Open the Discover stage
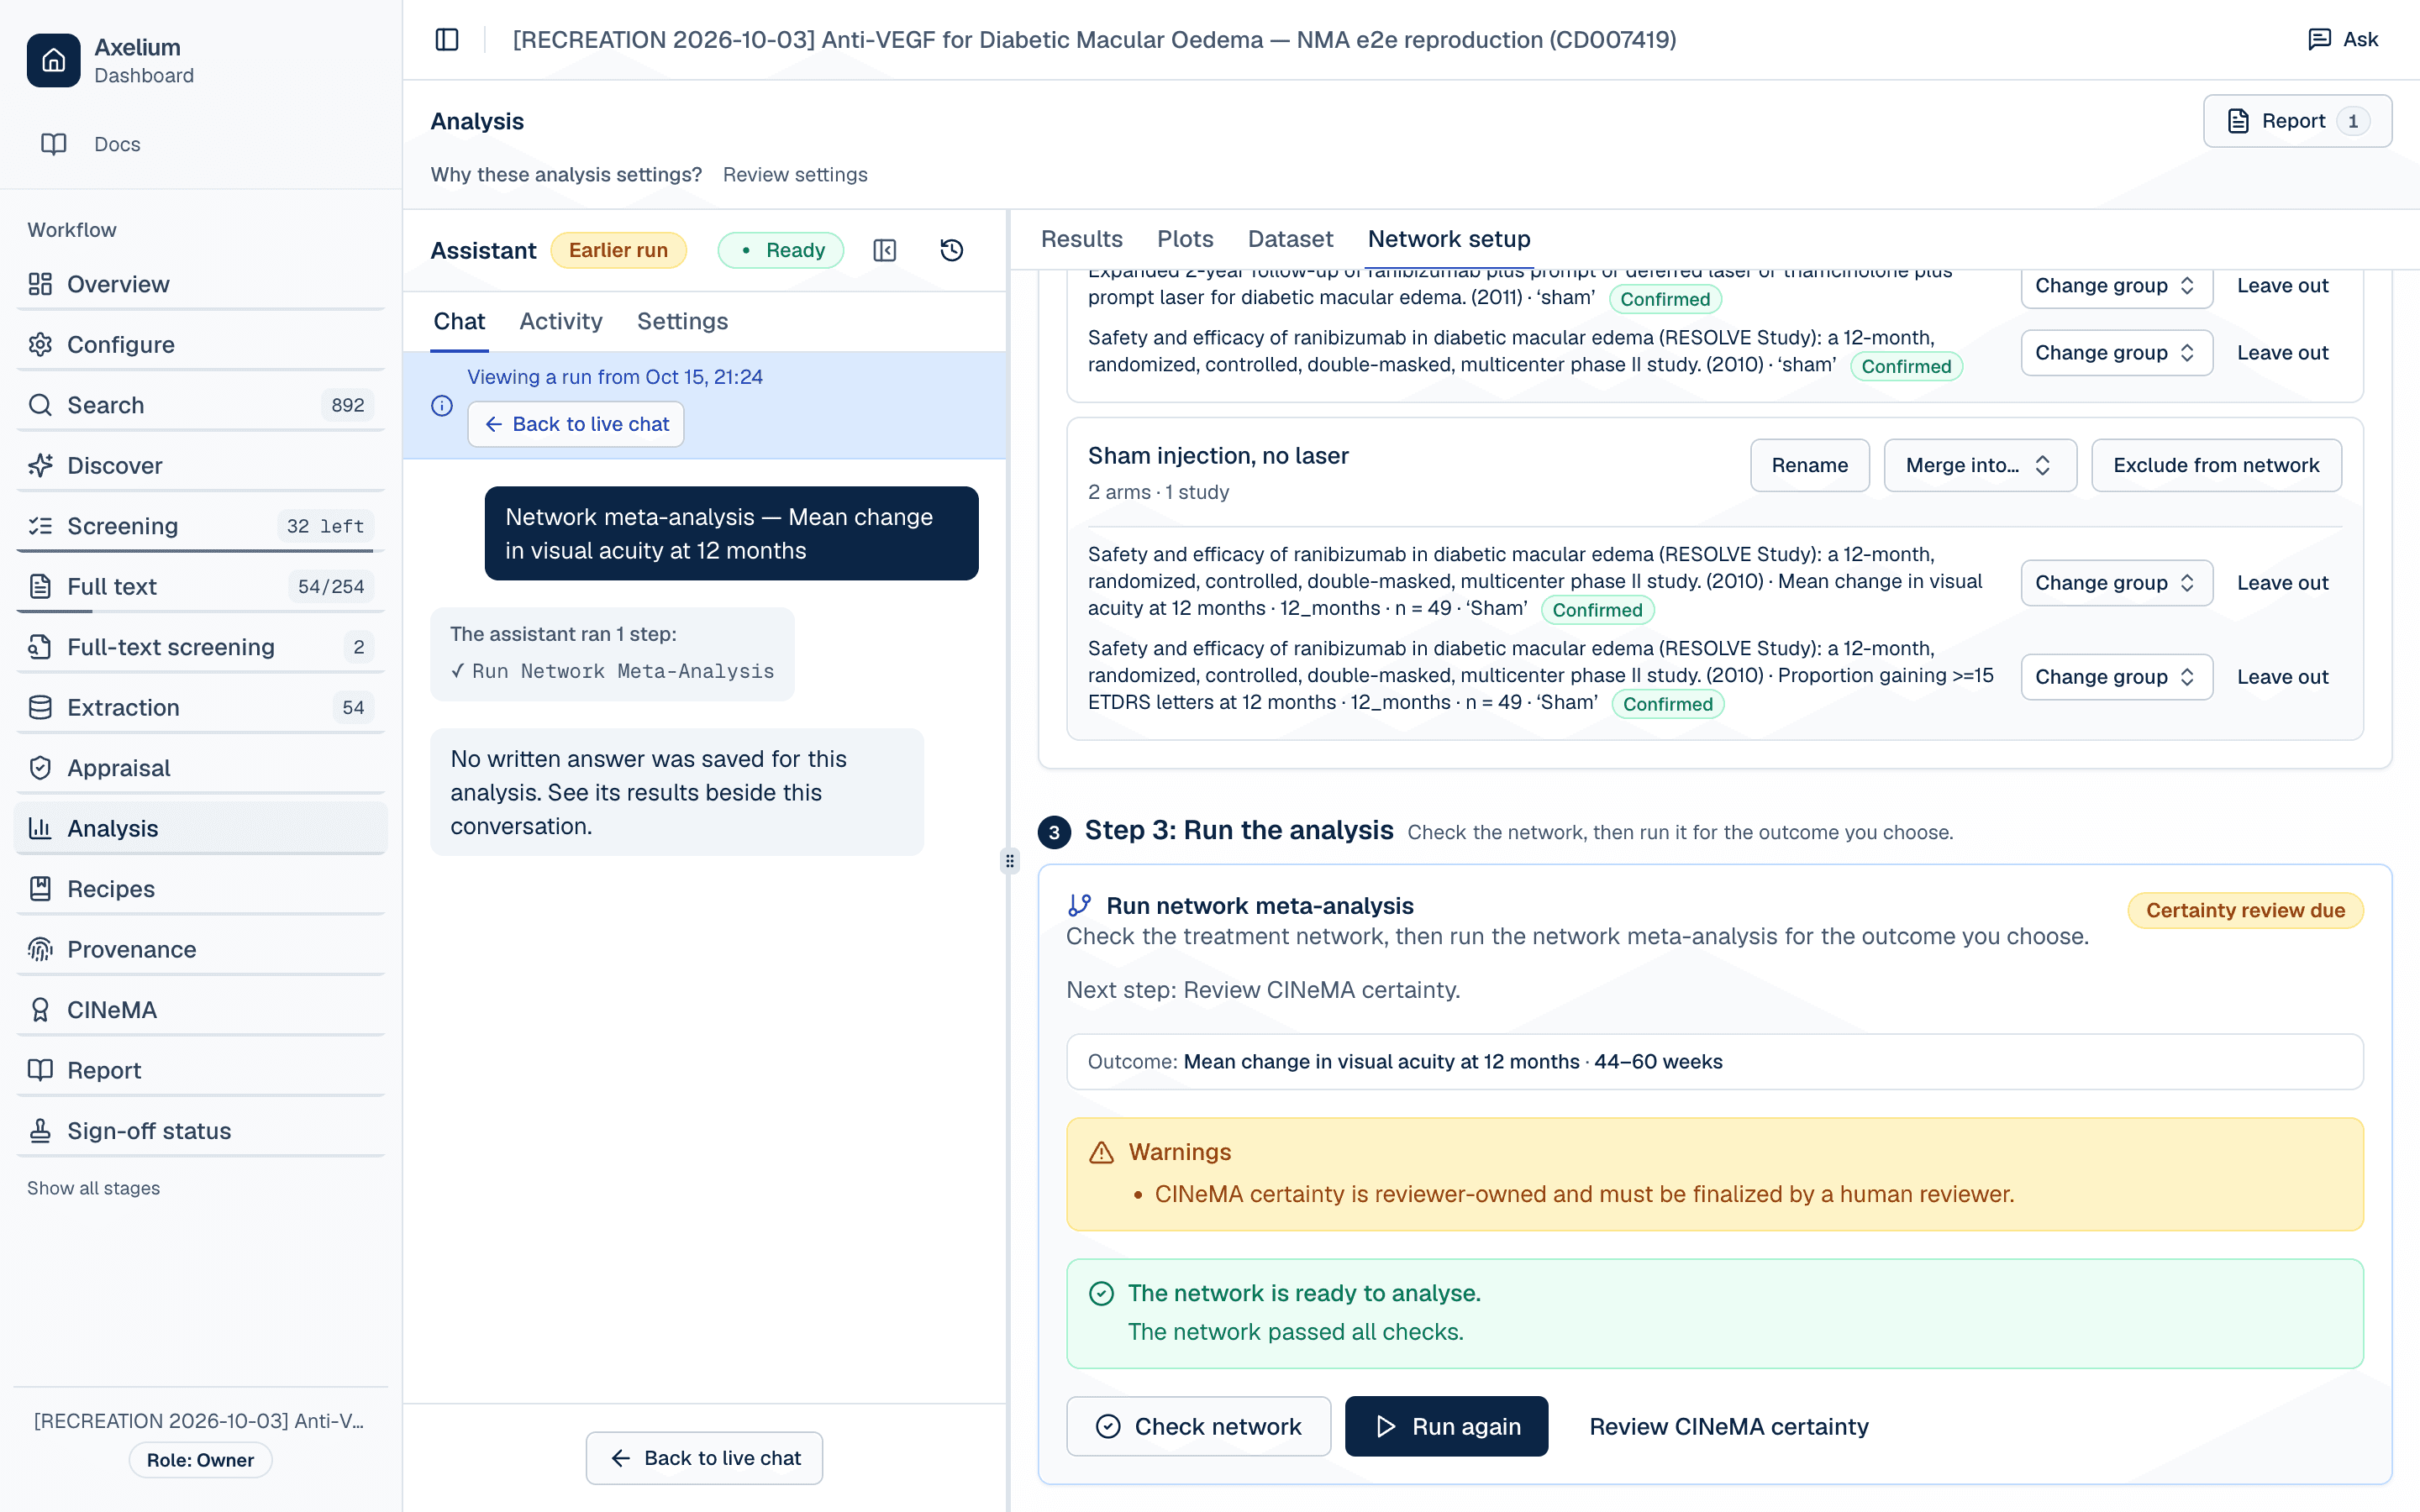 (x=201, y=465)
